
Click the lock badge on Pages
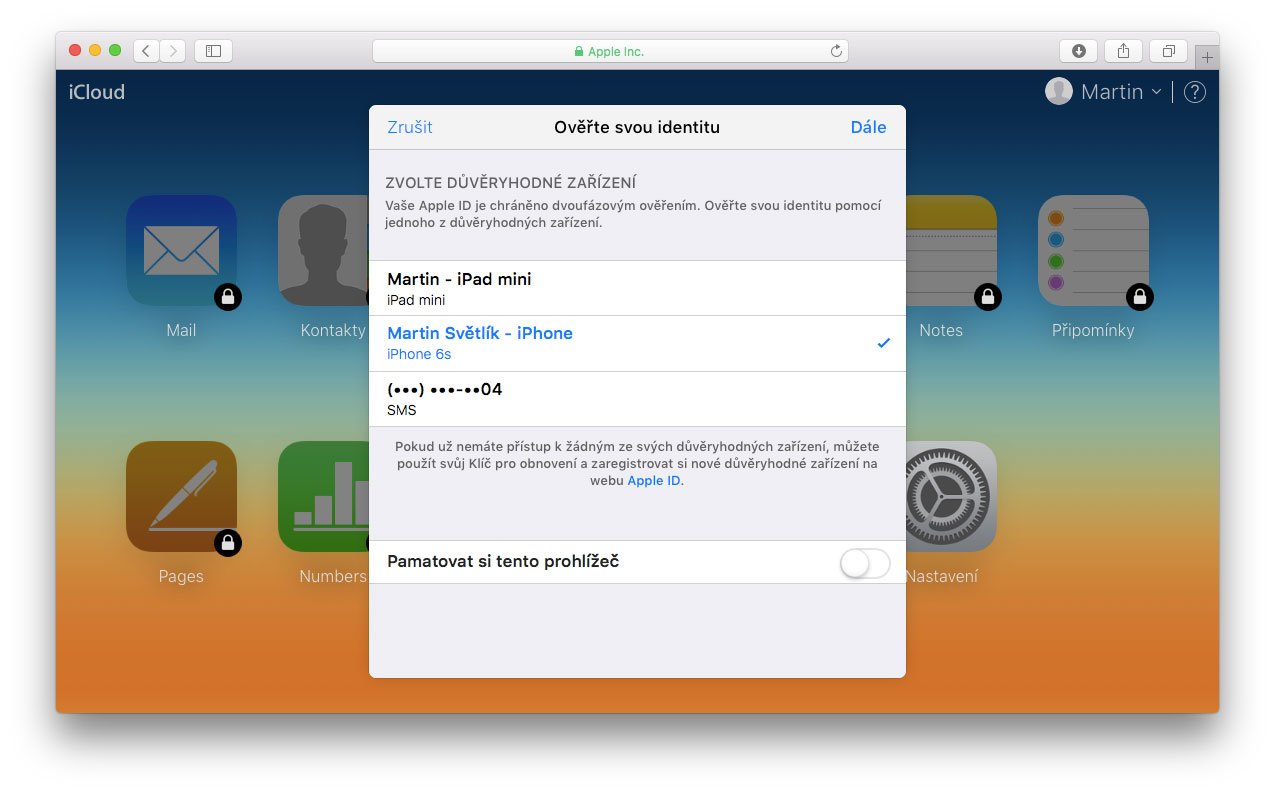pos(228,543)
